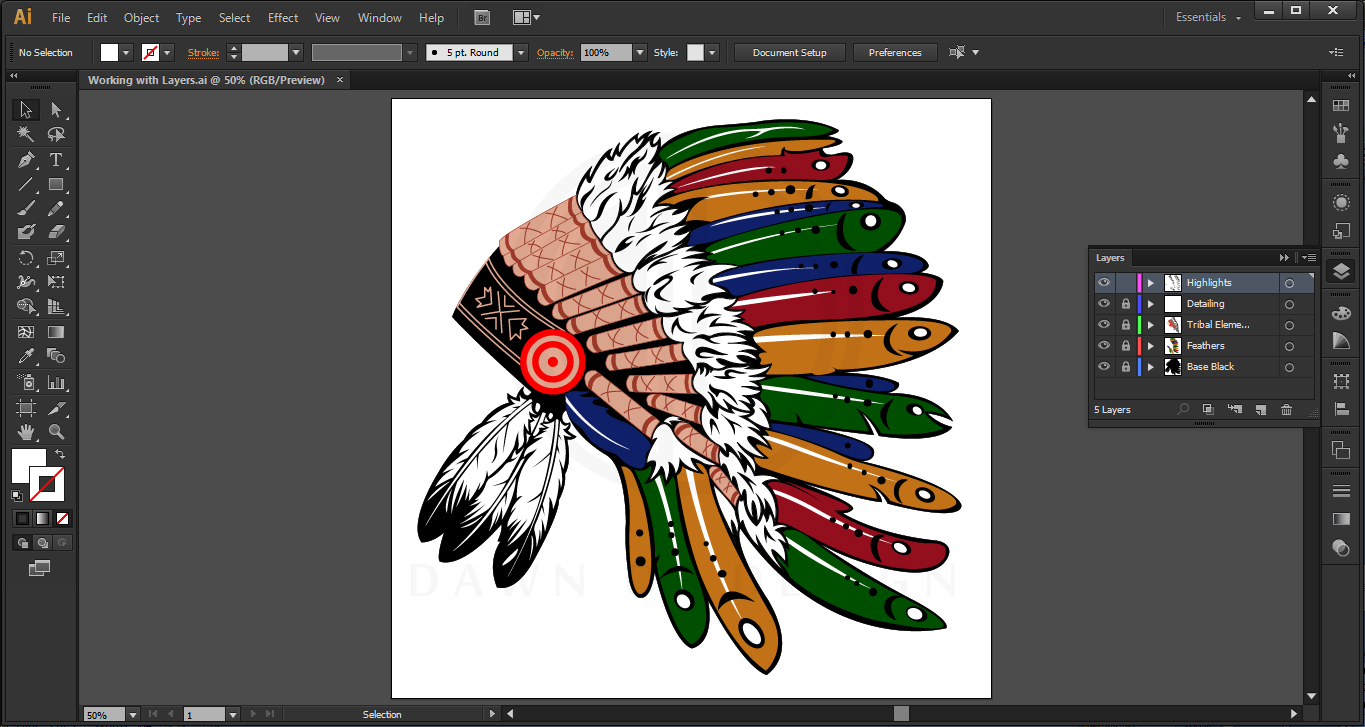Select the Zoom tool
Image resolution: width=1365 pixels, height=727 pixels.
click(56, 432)
